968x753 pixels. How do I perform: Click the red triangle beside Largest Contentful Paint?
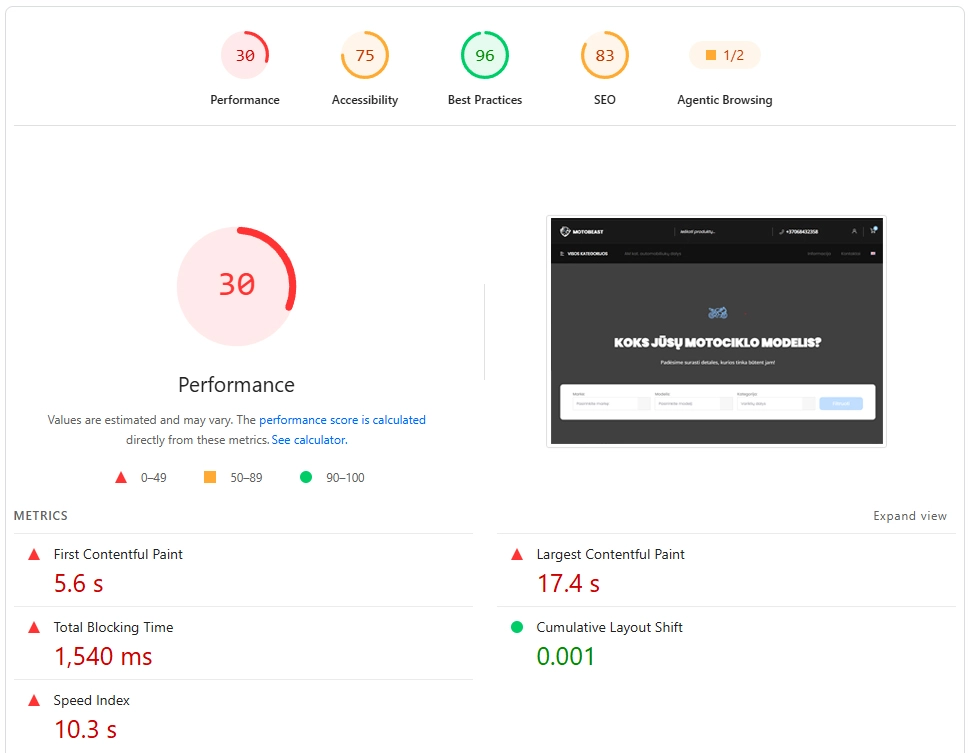[x=517, y=555]
